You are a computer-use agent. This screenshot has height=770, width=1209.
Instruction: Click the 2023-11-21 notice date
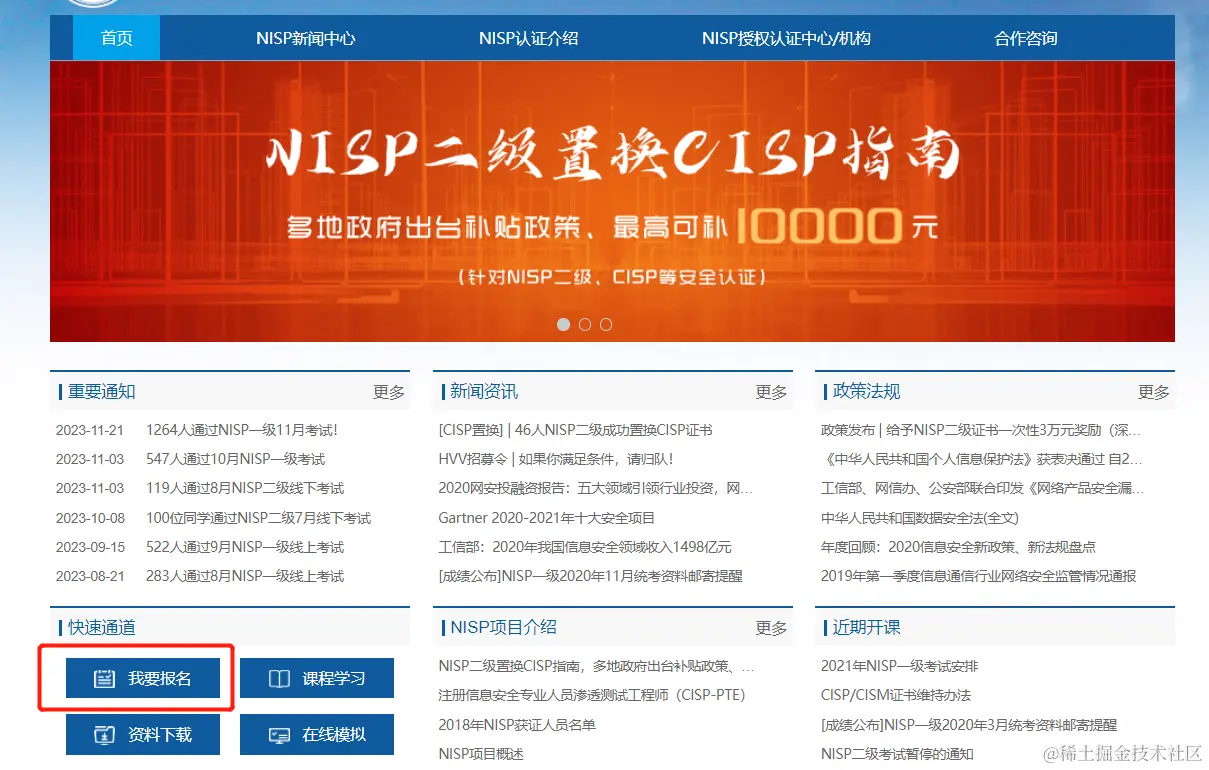[90, 430]
